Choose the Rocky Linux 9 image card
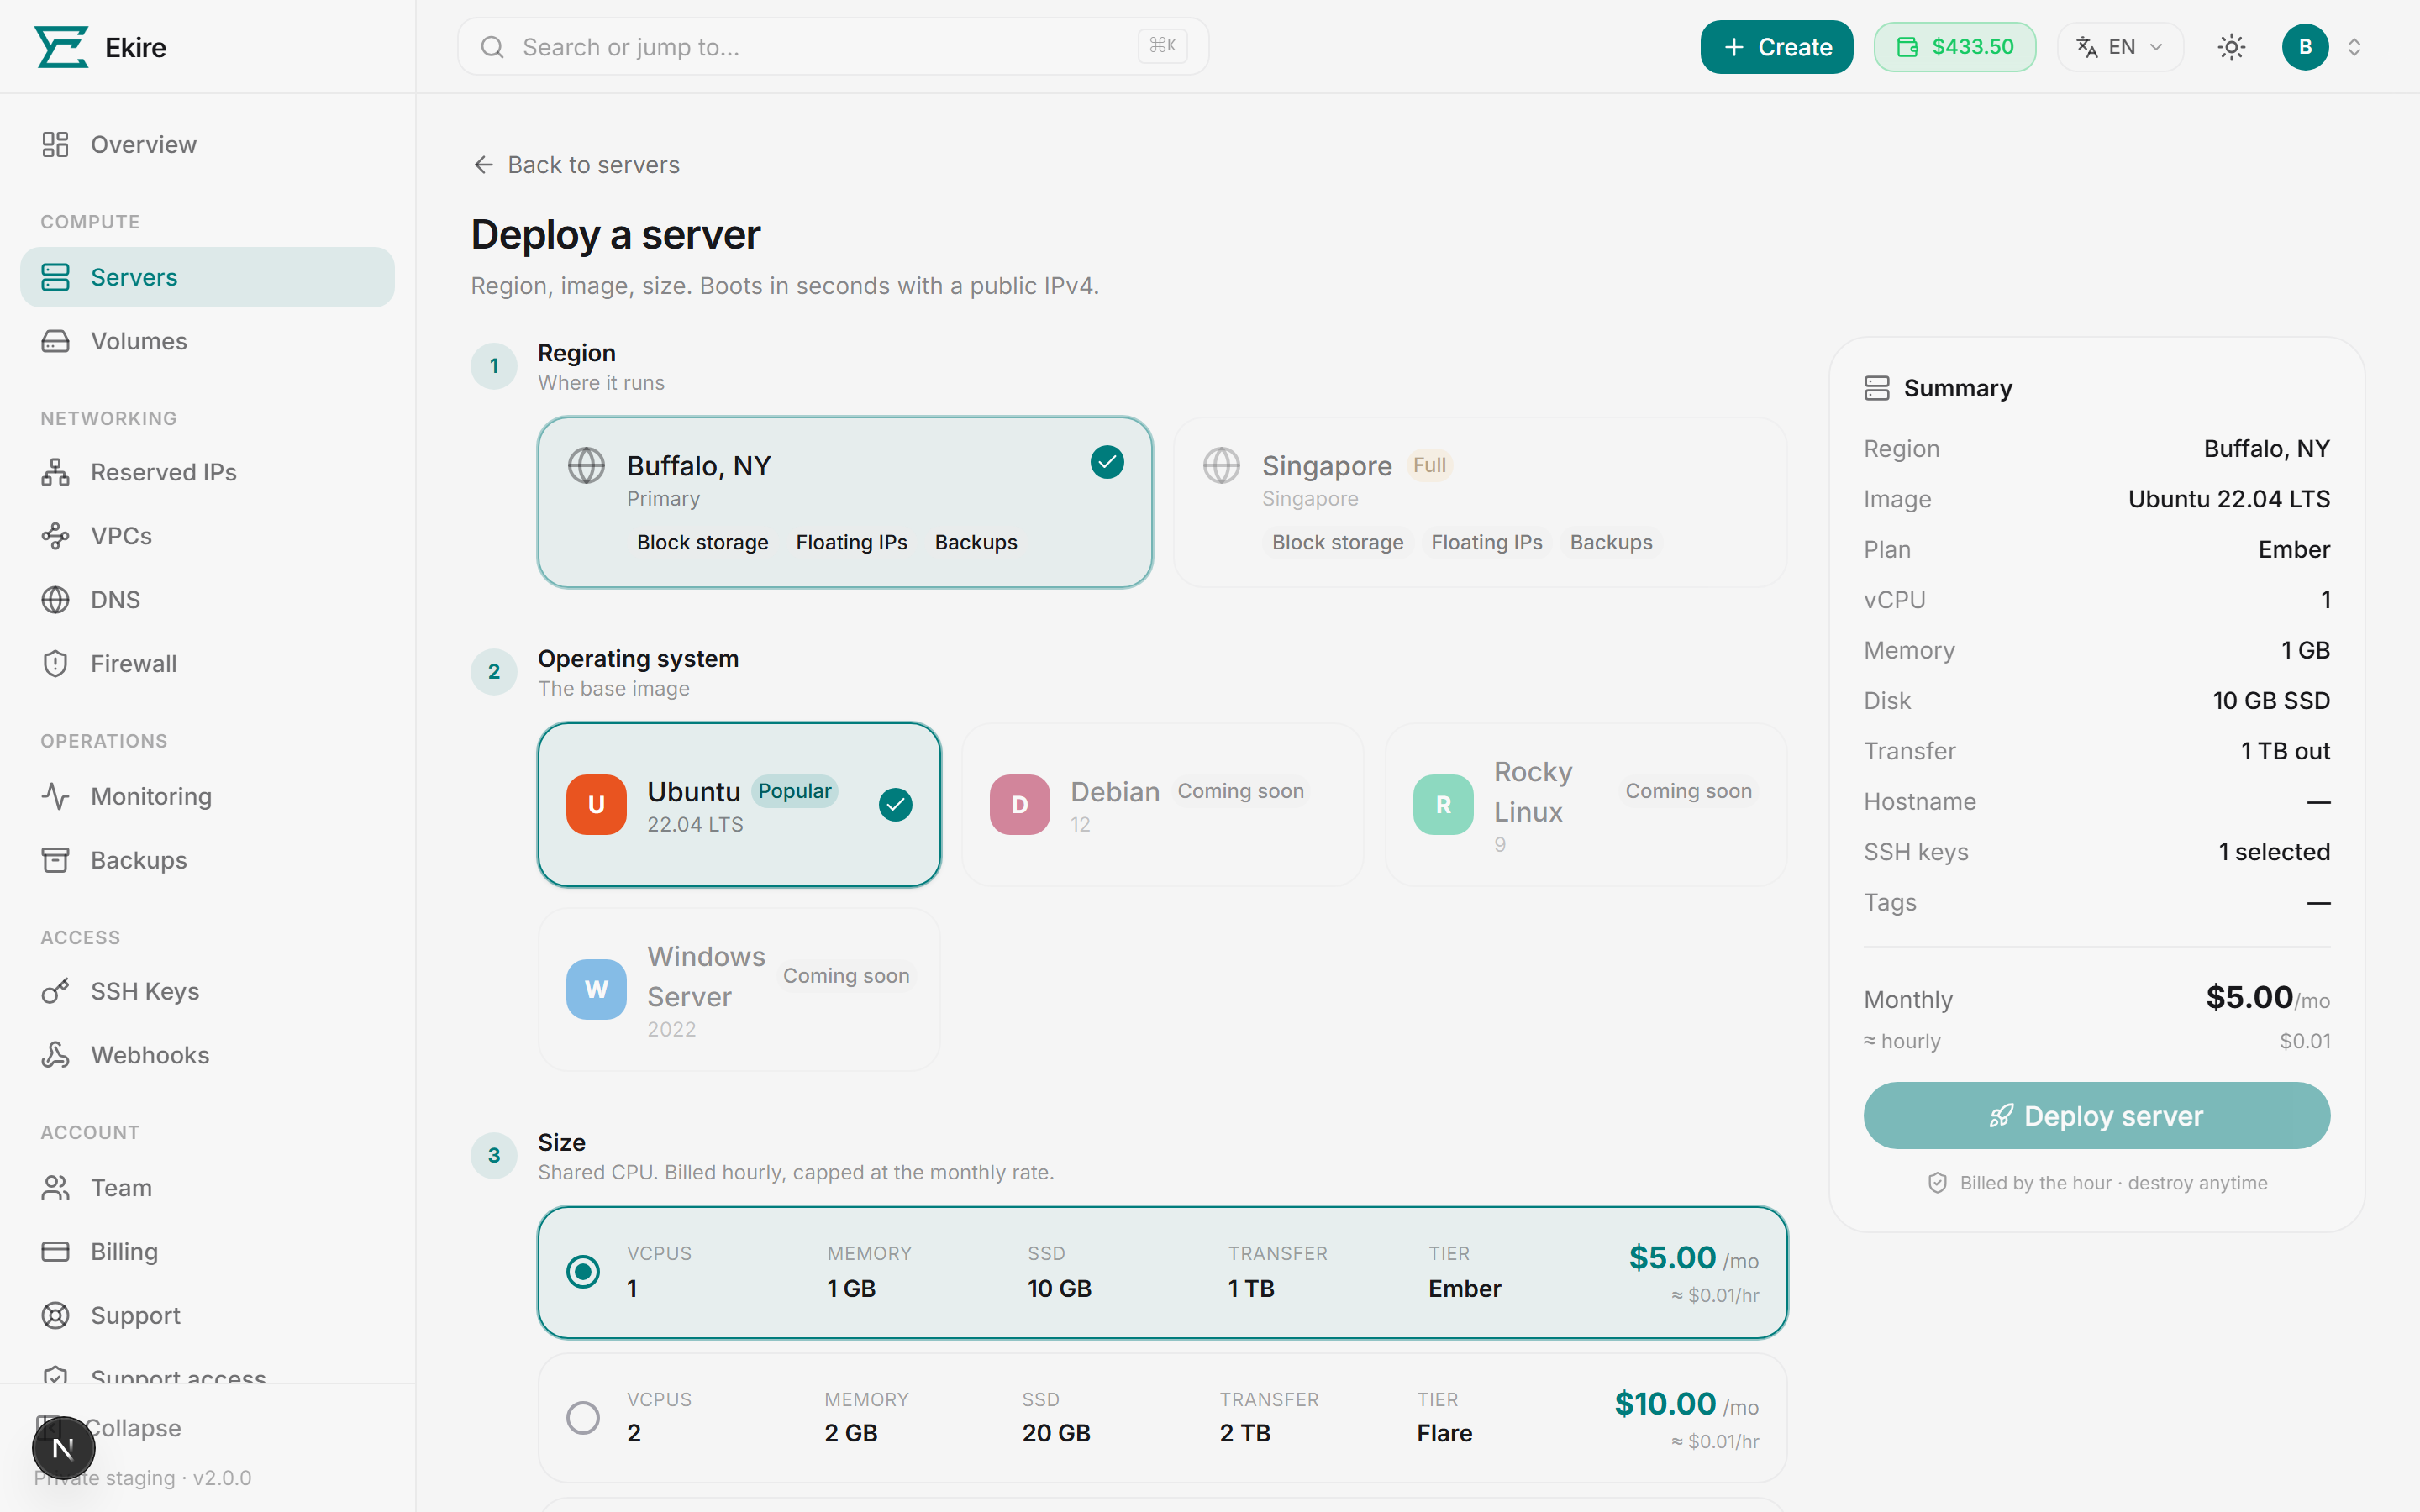Viewport: 2420px width, 1512px height. [1586, 805]
